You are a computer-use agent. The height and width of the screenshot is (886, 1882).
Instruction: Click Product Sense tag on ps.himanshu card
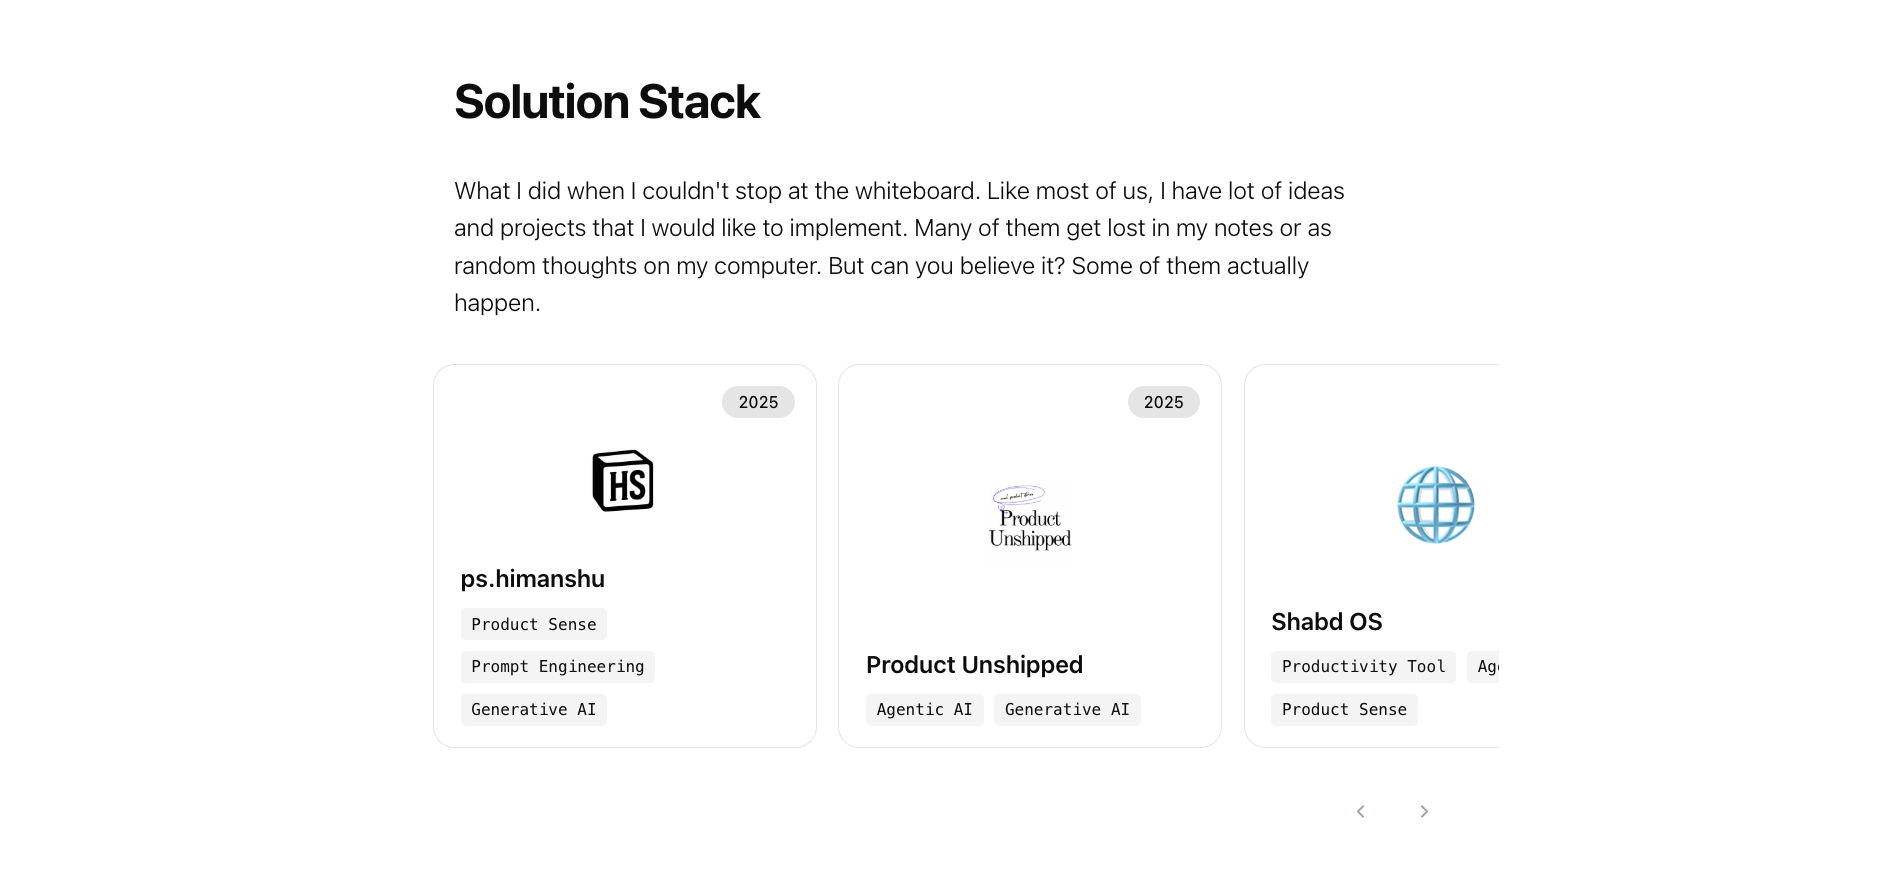click(x=533, y=624)
